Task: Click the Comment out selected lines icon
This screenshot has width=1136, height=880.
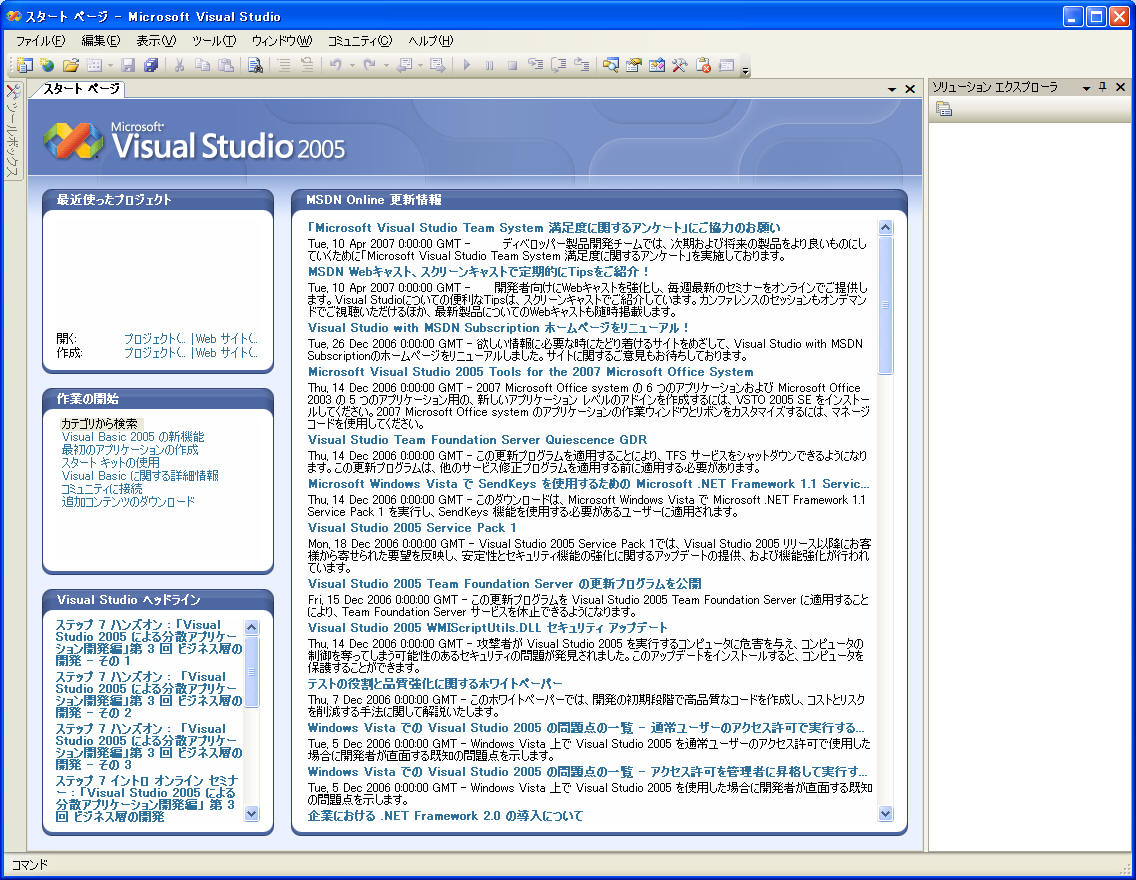Action: click(x=284, y=65)
